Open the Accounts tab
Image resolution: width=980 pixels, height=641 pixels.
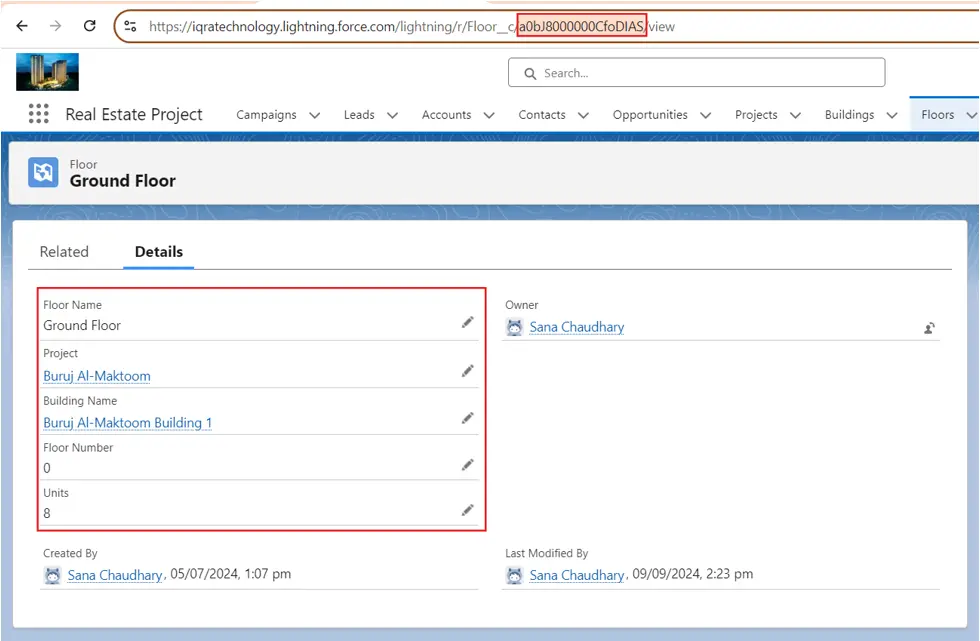[x=446, y=115]
